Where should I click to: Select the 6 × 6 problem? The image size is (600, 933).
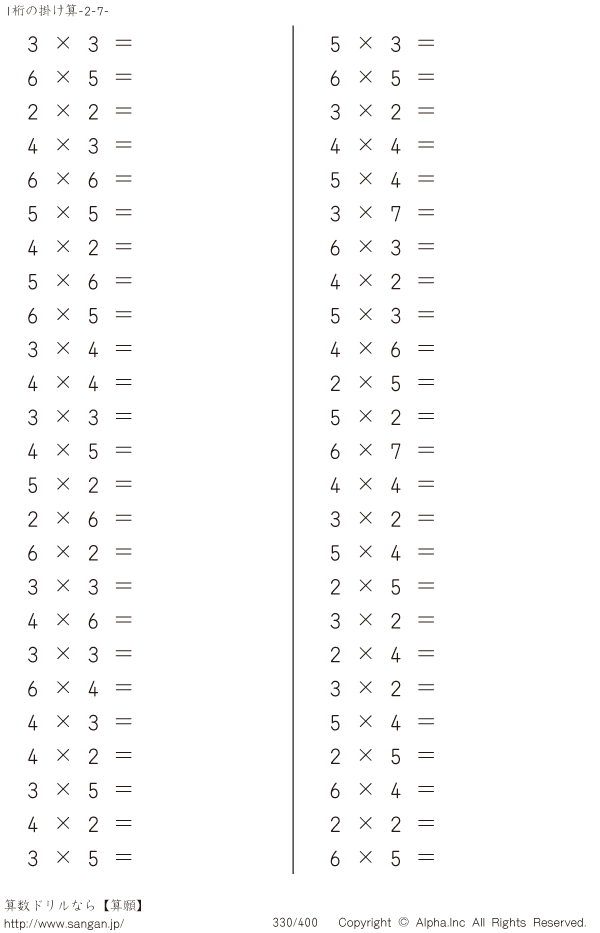click(x=80, y=180)
